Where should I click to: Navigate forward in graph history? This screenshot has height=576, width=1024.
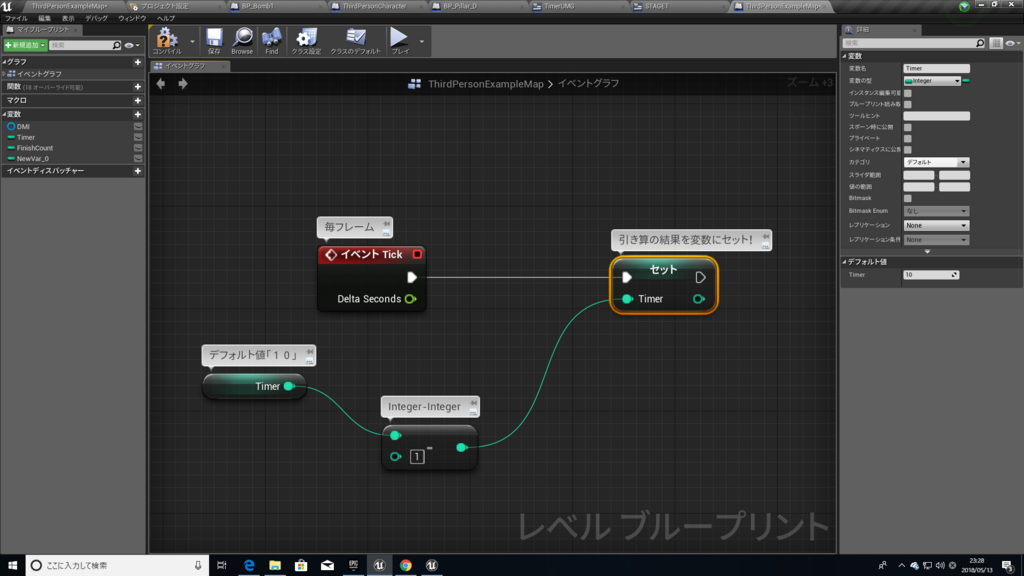[183, 84]
